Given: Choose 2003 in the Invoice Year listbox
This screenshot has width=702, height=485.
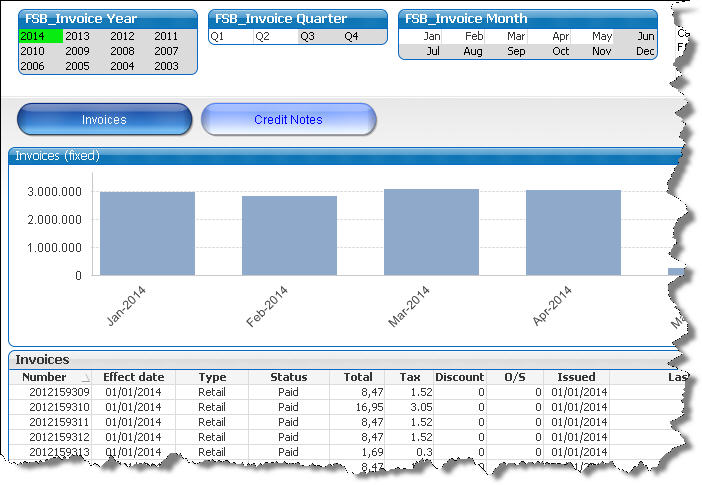Looking at the screenshot, I should [x=166, y=66].
